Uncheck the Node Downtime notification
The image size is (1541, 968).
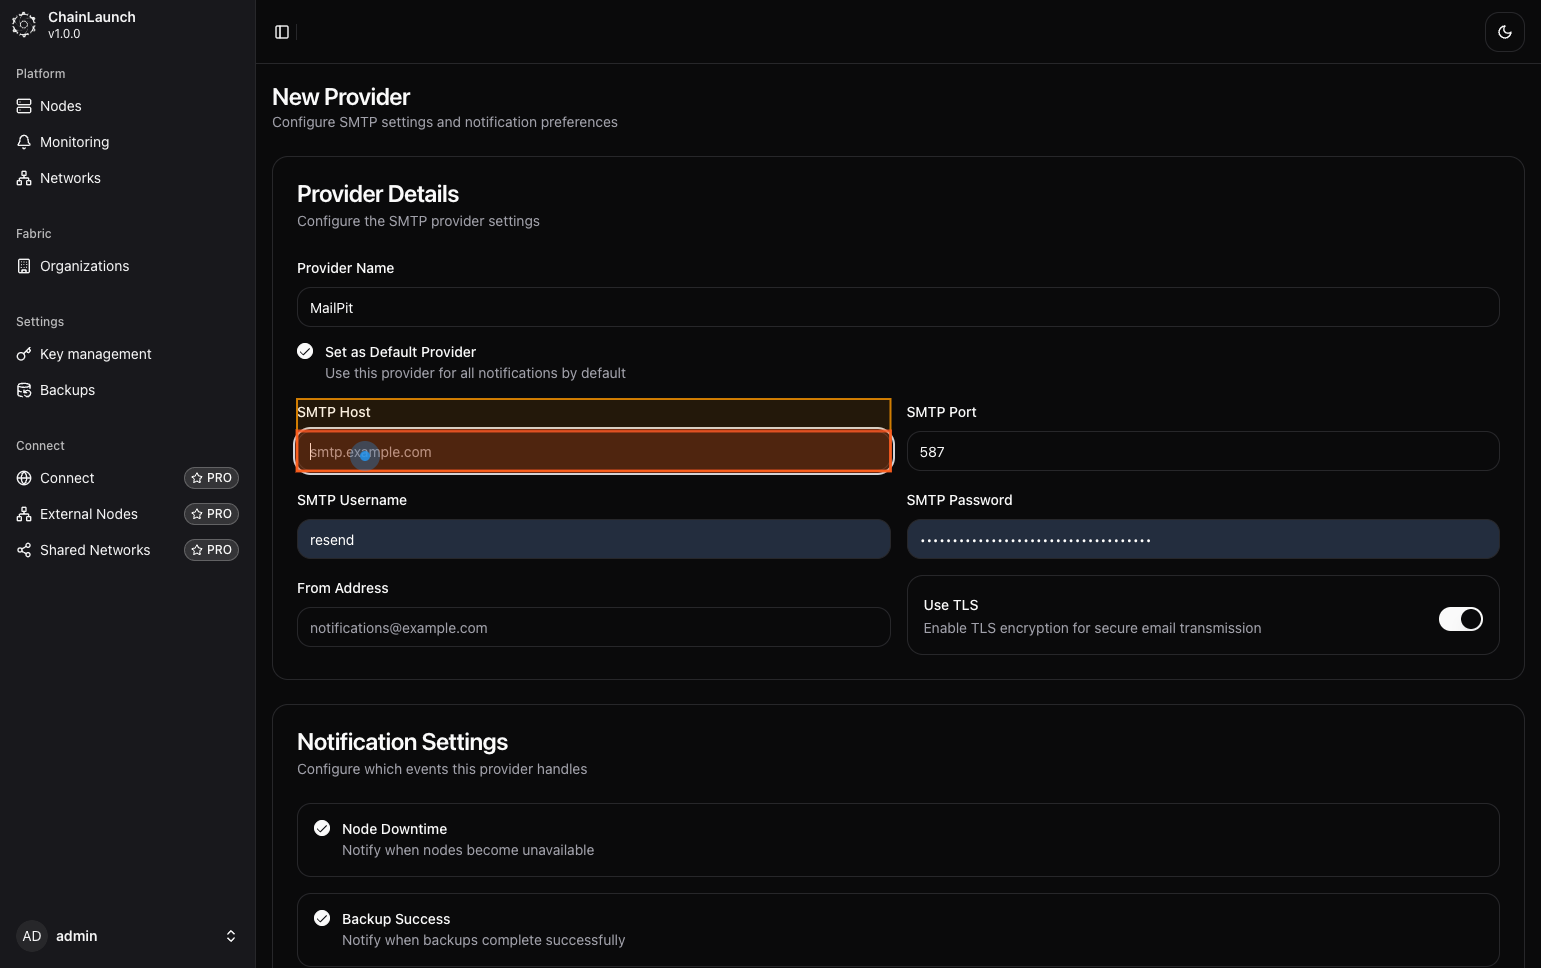pyautogui.click(x=322, y=828)
